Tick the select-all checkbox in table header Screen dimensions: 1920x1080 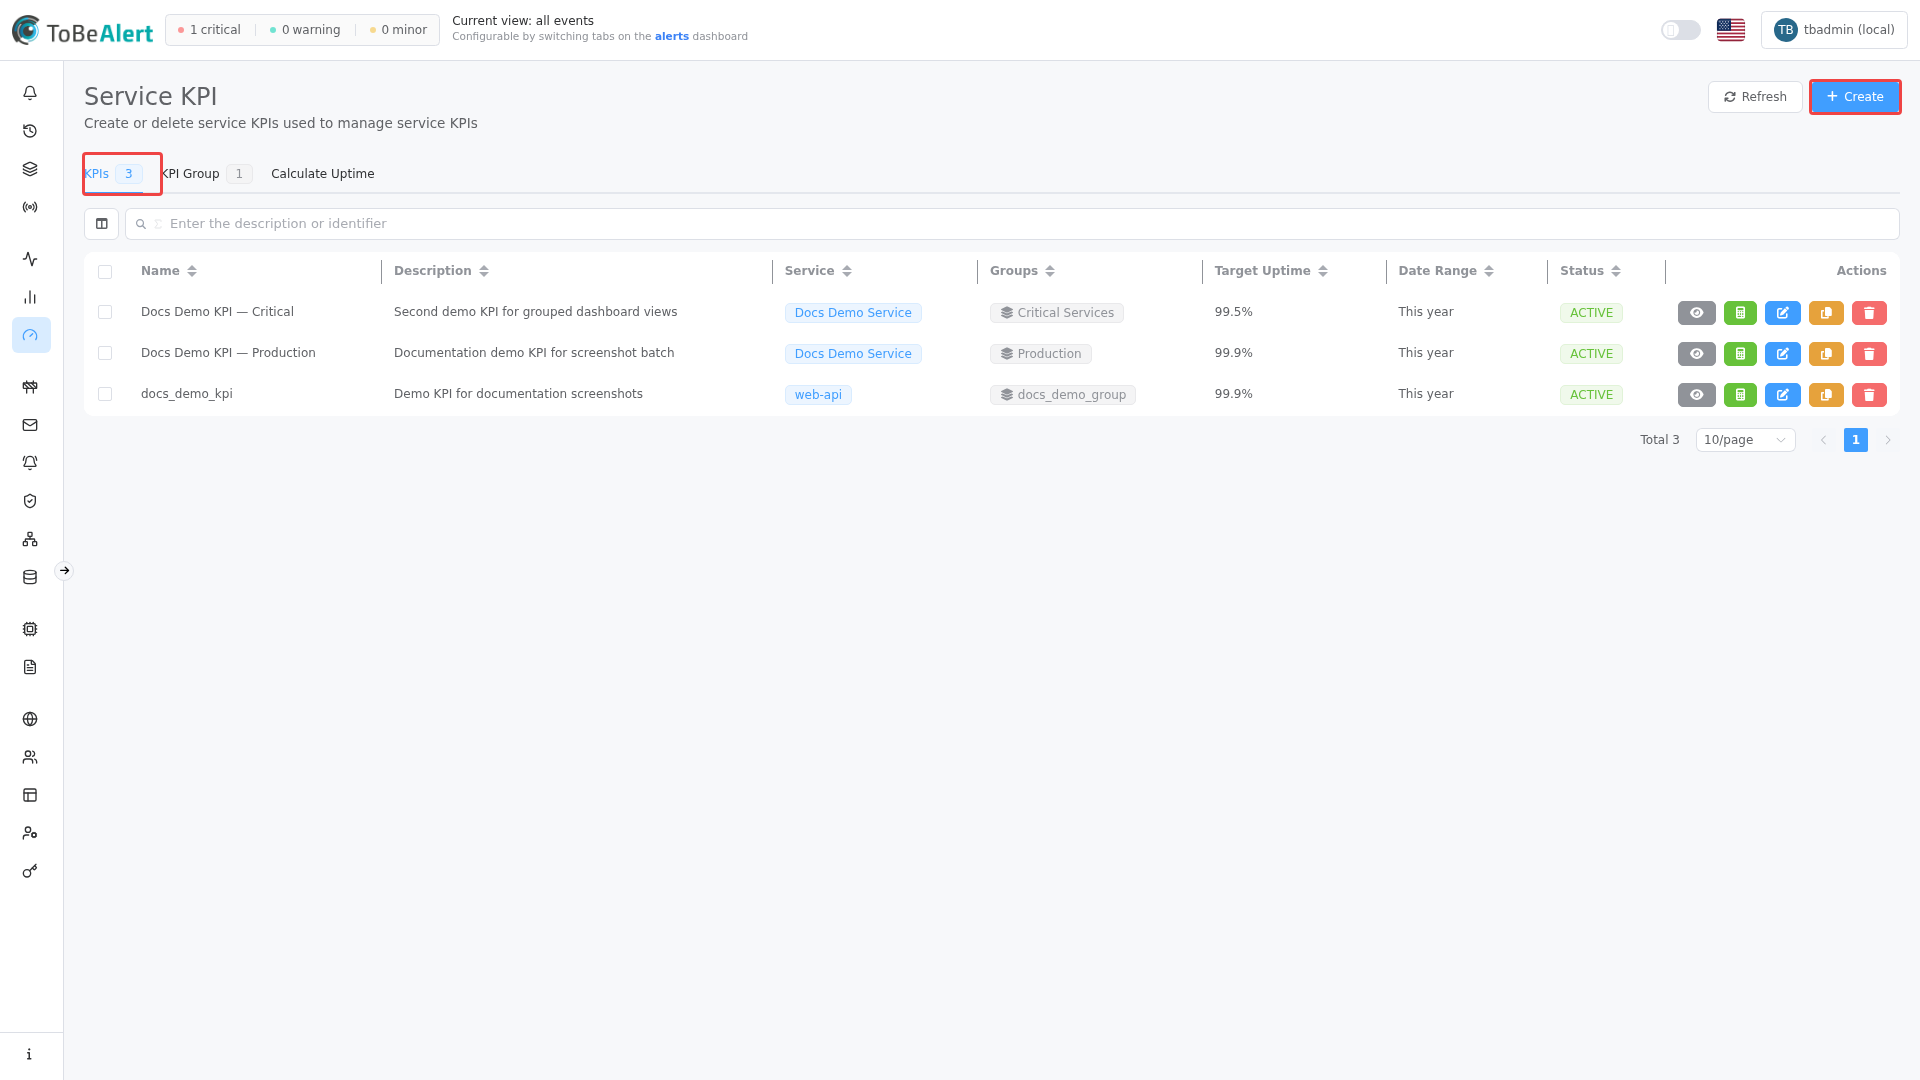click(x=105, y=272)
